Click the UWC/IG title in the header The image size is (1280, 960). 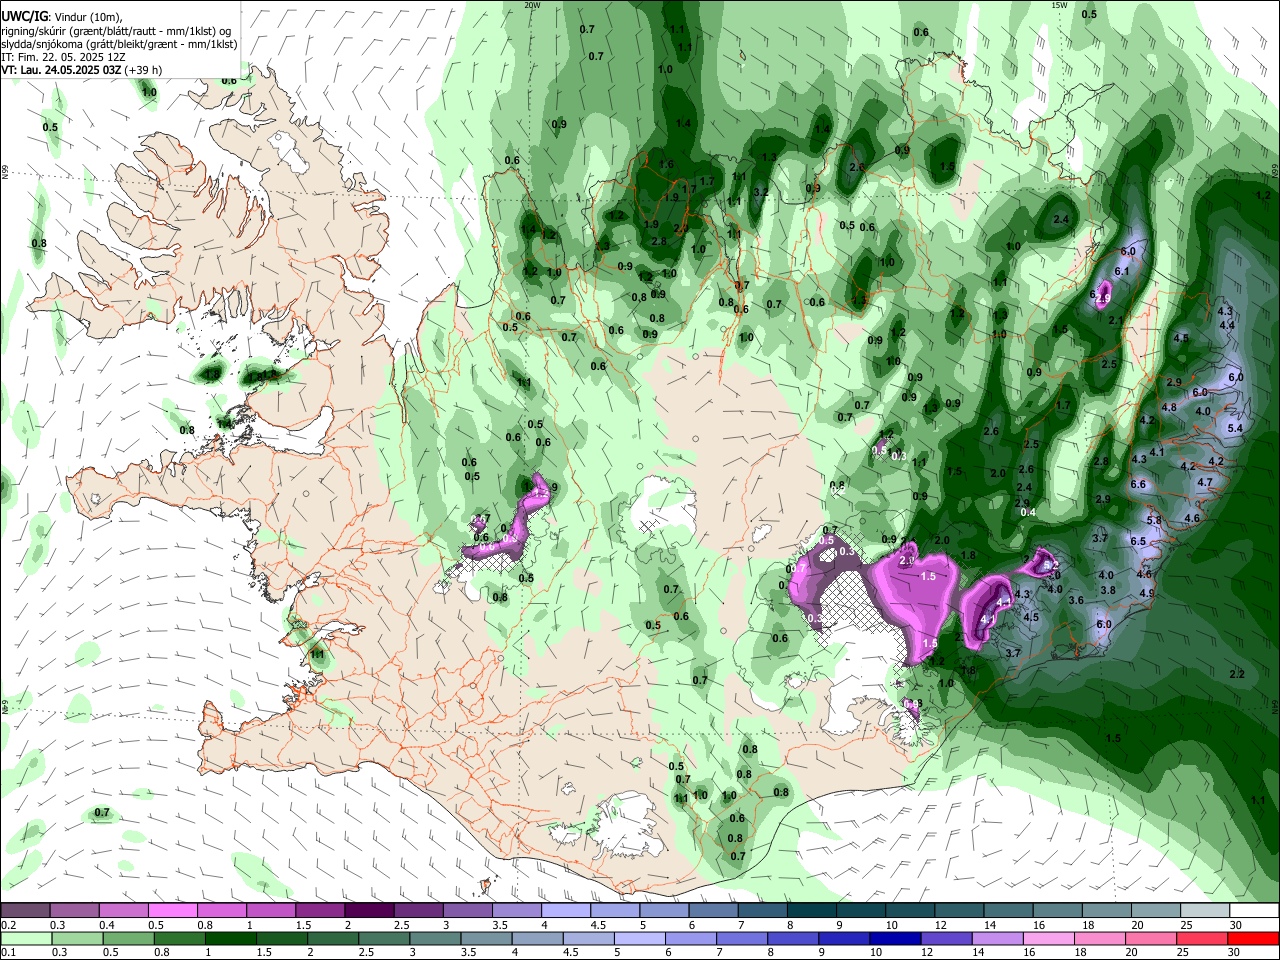(x=24, y=16)
